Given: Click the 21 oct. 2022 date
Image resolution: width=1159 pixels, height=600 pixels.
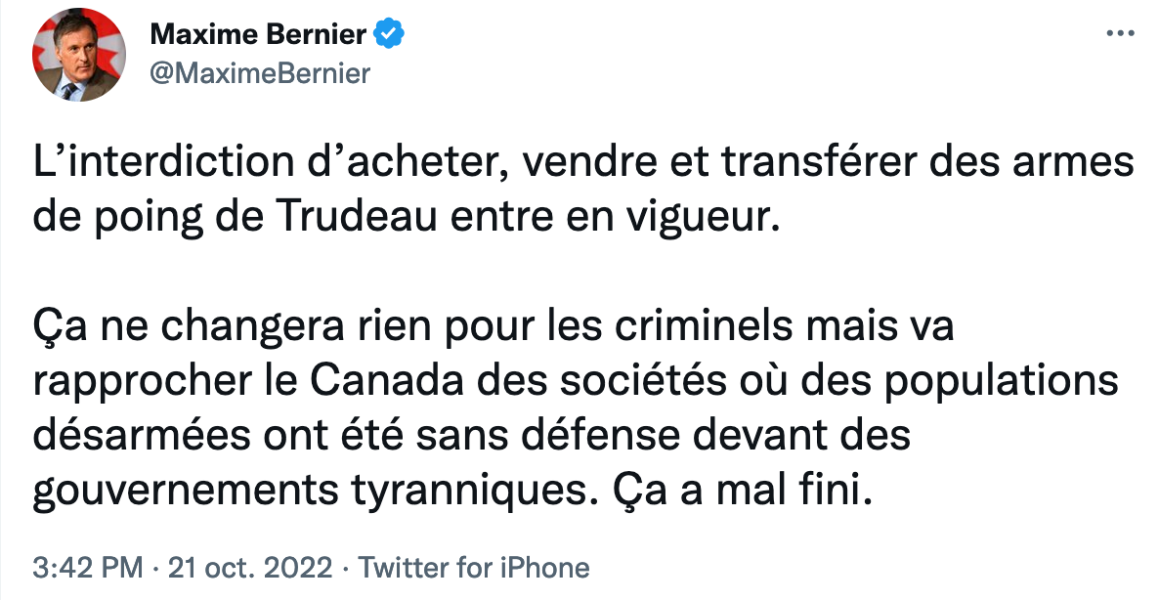Looking at the screenshot, I should (x=251, y=568).
